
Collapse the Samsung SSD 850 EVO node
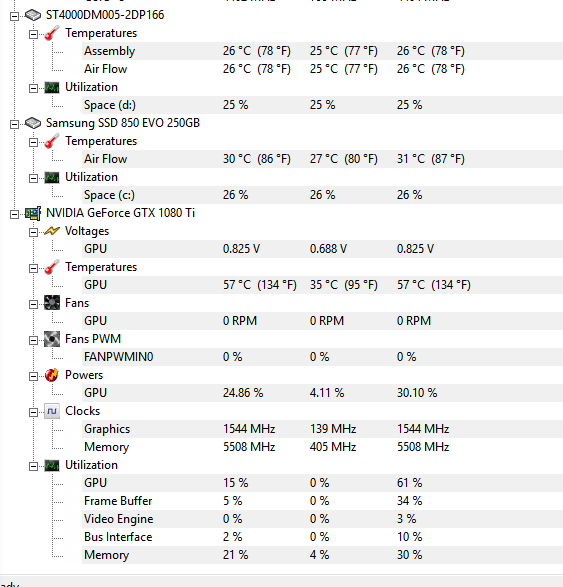click(x=14, y=124)
